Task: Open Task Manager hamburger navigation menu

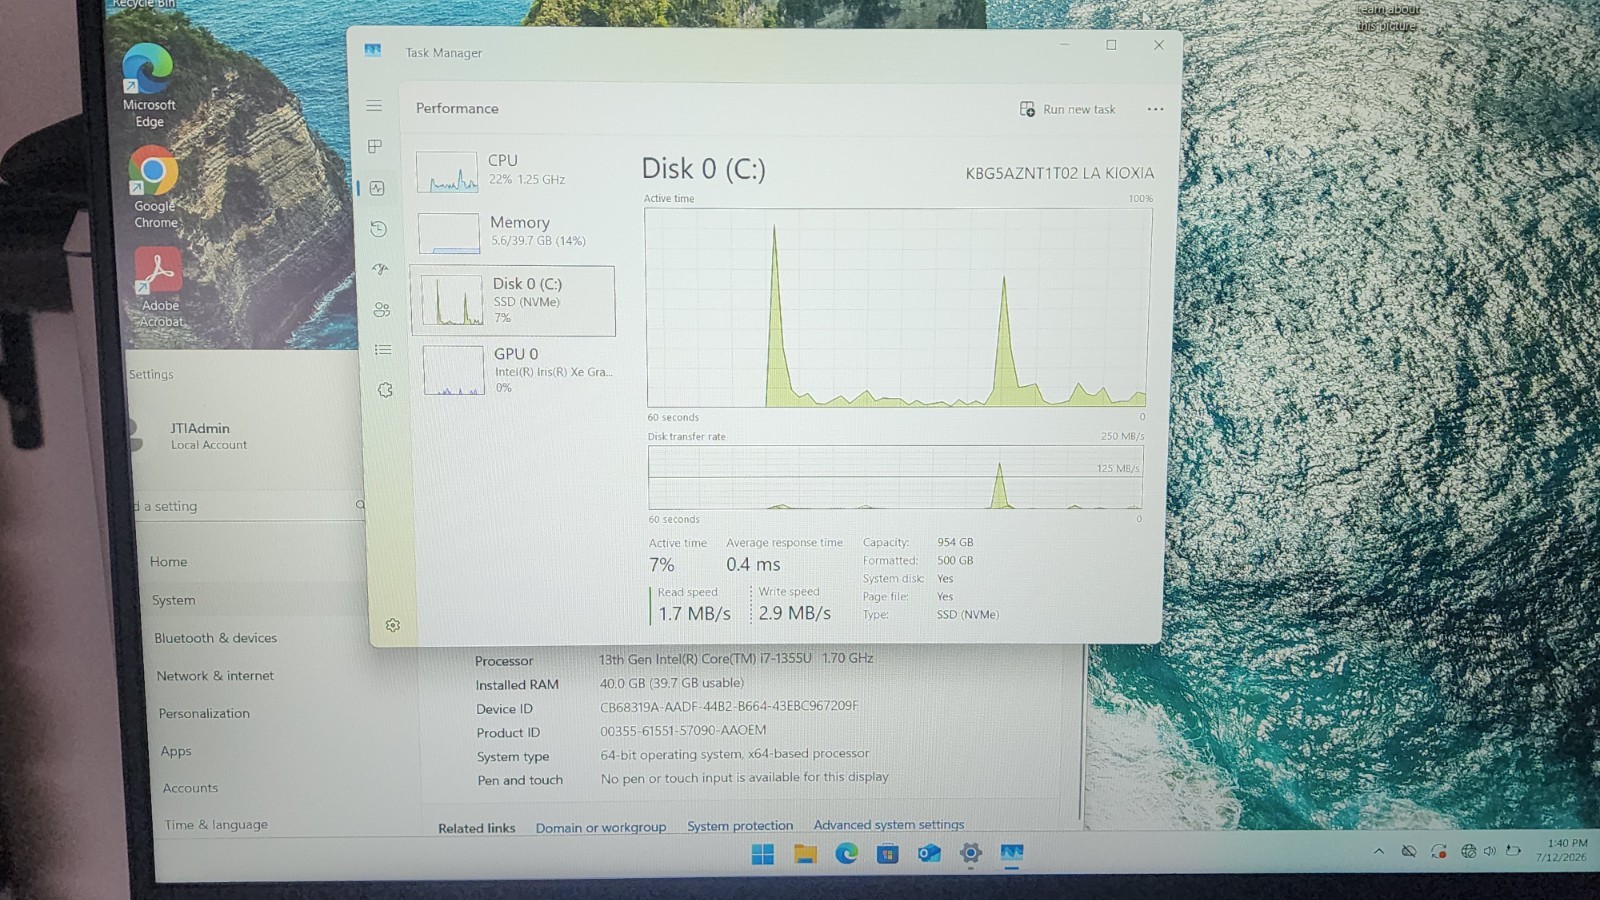Action: click(374, 106)
